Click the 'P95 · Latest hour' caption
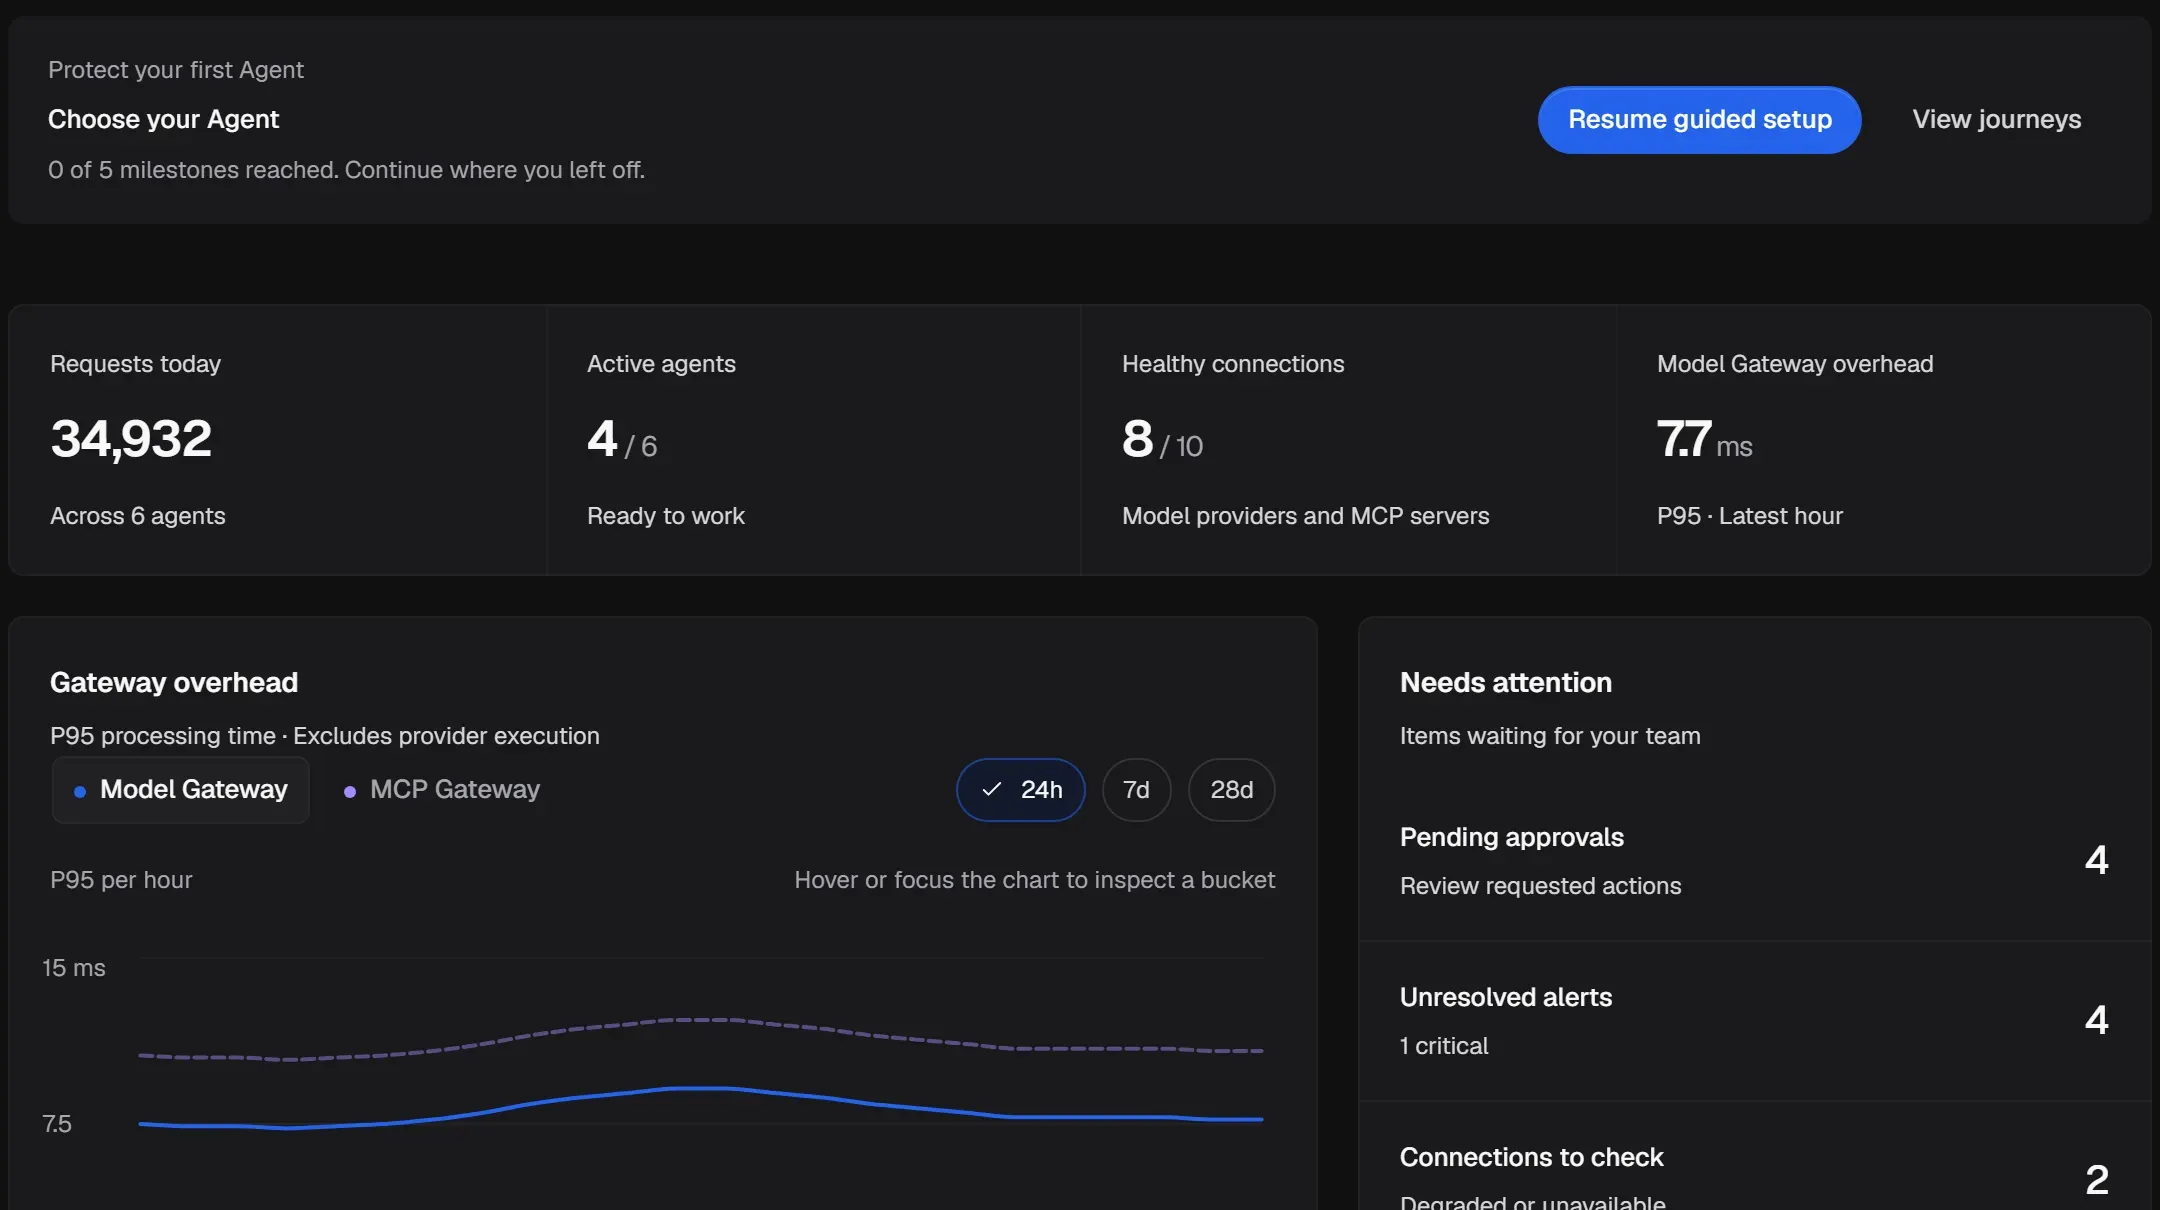Viewport: 2160px width, 1210px height. point(1749,516)
